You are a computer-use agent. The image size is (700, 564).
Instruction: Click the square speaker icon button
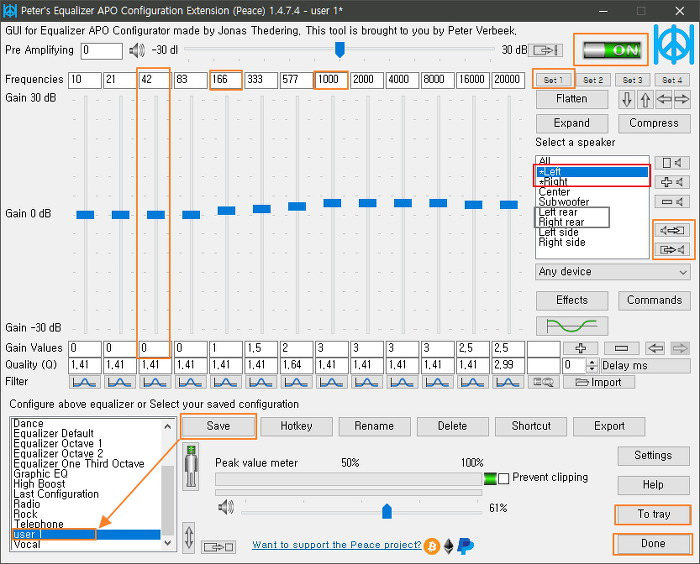(x=672, y=163)
